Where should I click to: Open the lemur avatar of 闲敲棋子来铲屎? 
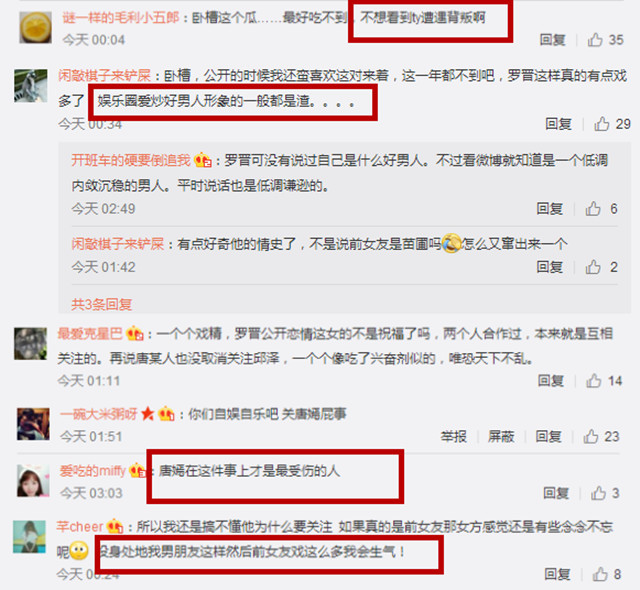click(31, 86)
